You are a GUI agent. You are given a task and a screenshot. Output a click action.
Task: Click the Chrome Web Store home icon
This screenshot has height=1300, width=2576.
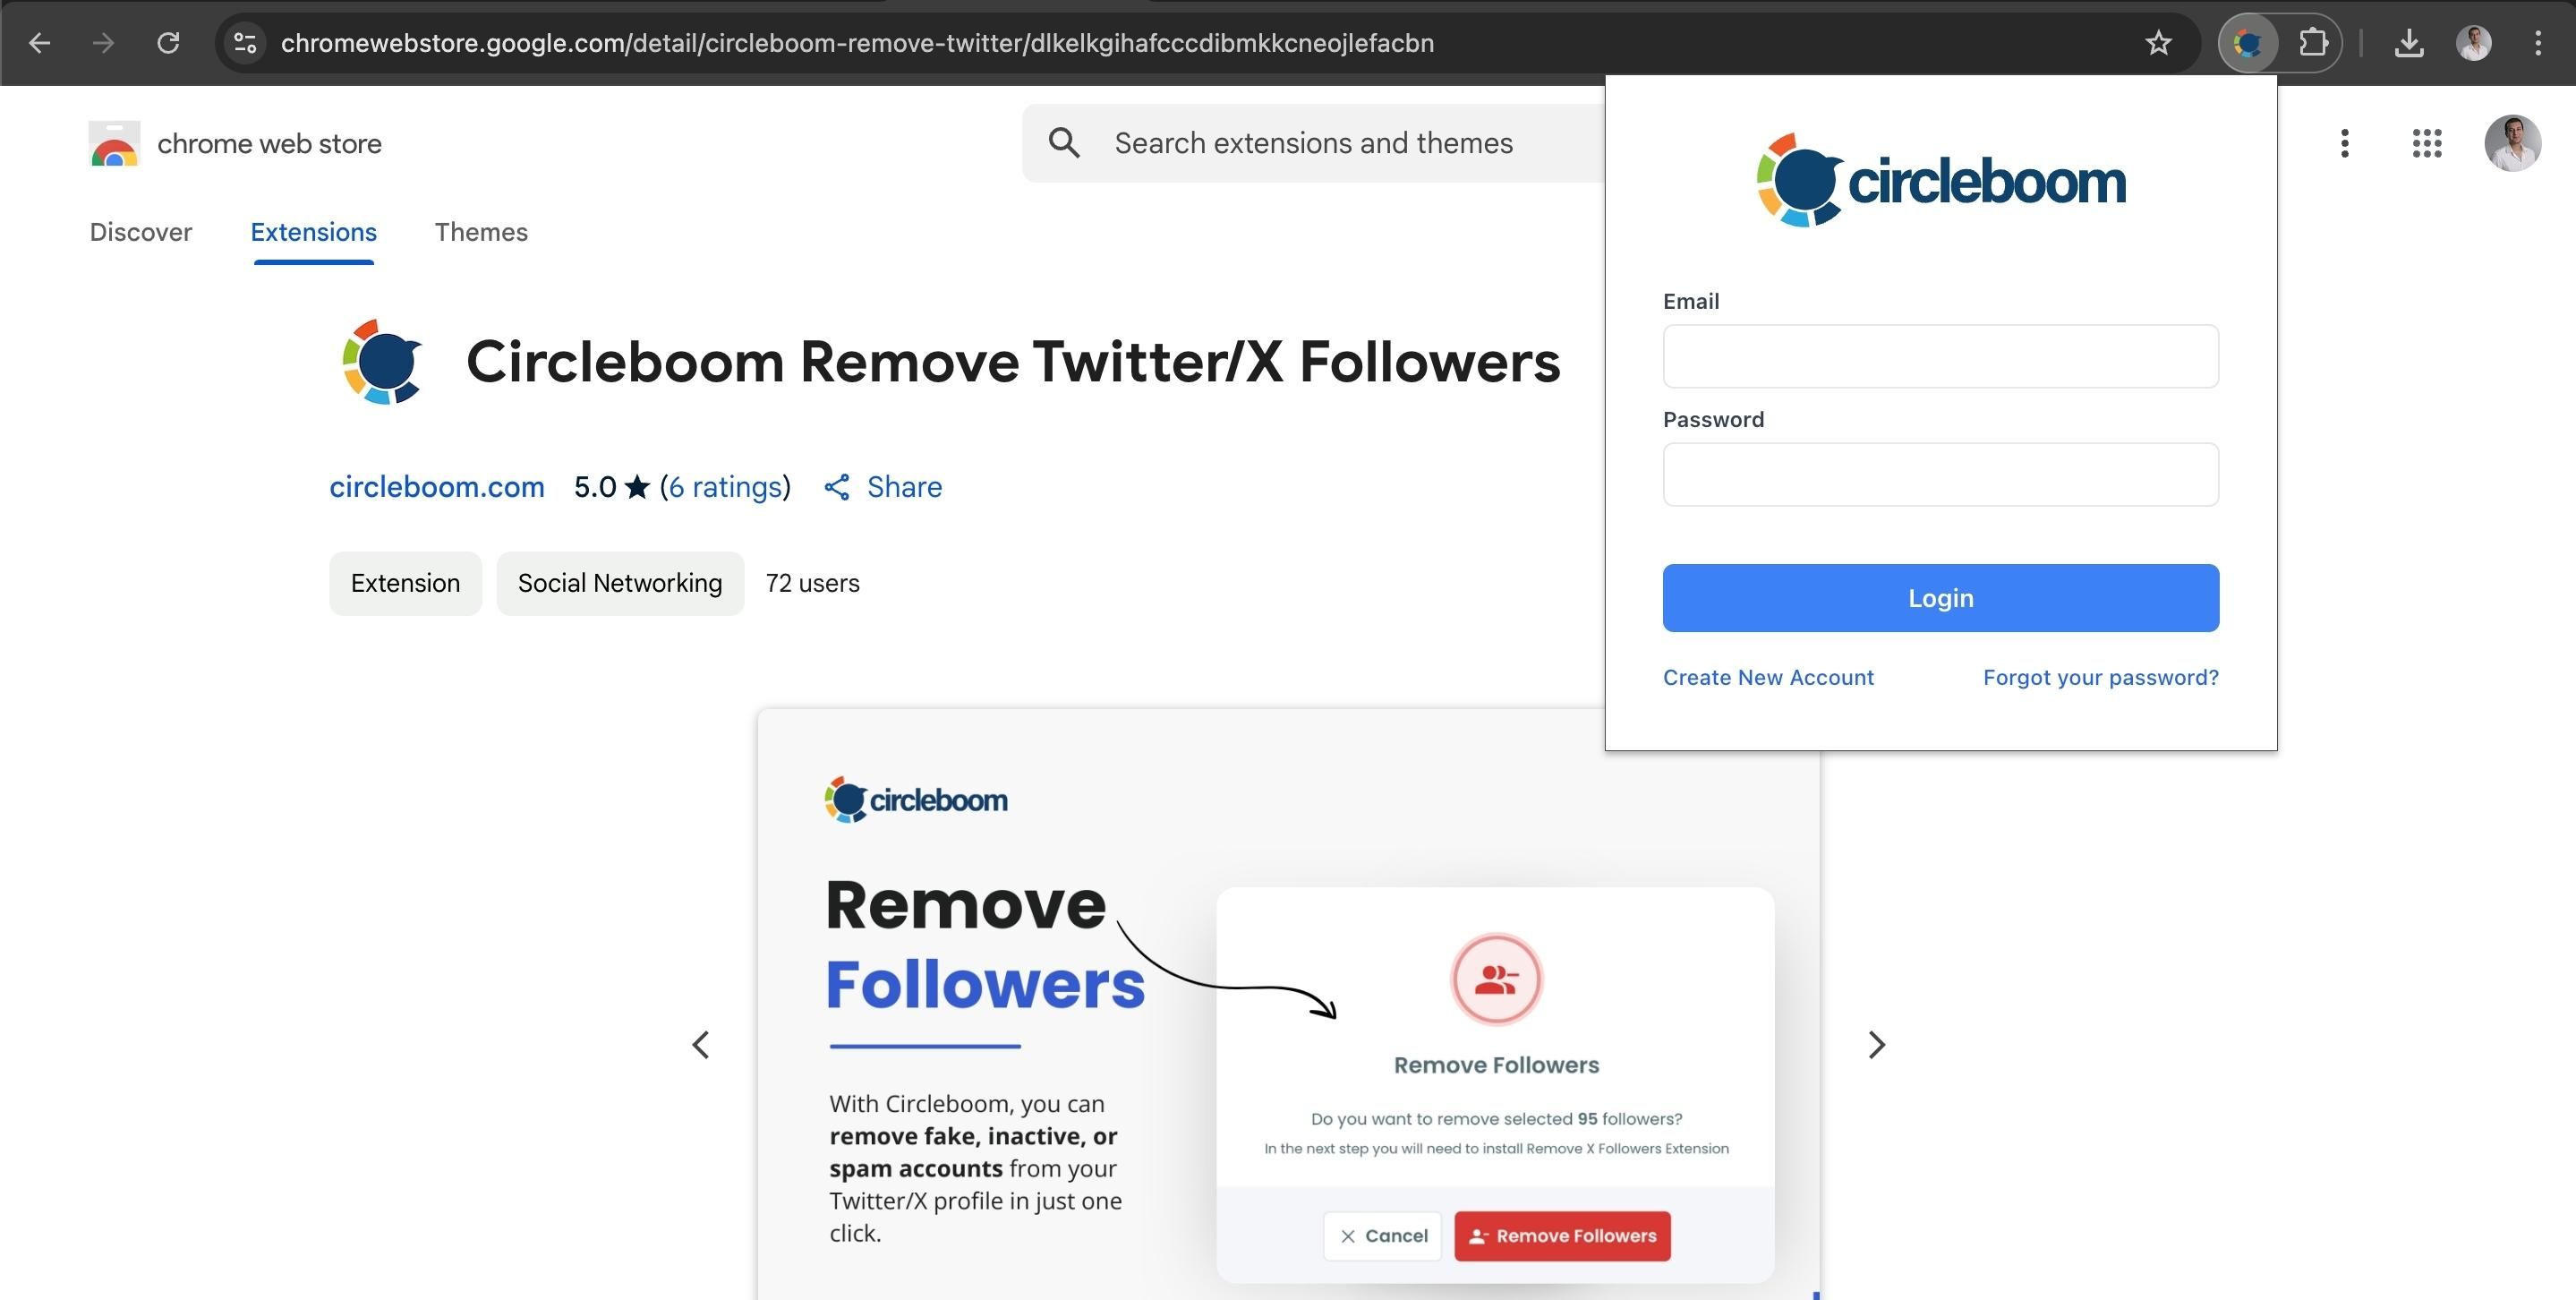click(x=113, y=142)
